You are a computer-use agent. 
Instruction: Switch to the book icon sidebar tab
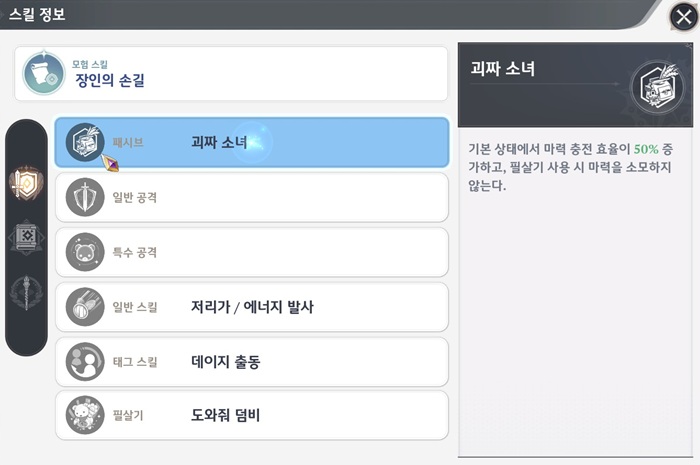point(26,238)
